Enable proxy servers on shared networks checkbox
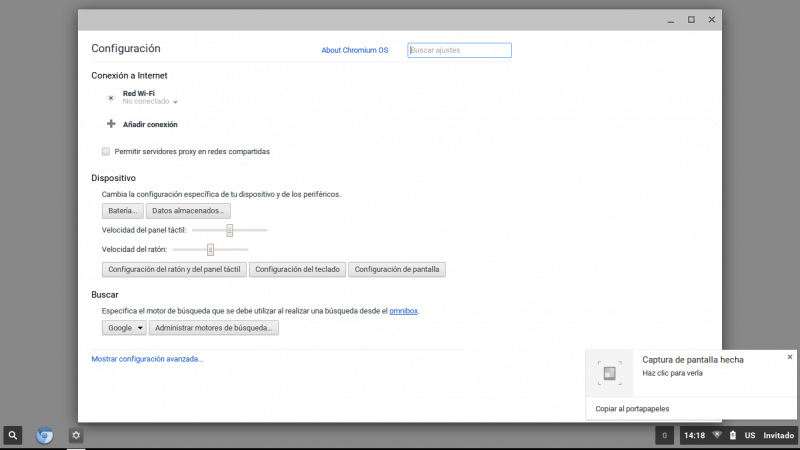The height and width of the screenshot is (450, 800). (x=106, y=152)
